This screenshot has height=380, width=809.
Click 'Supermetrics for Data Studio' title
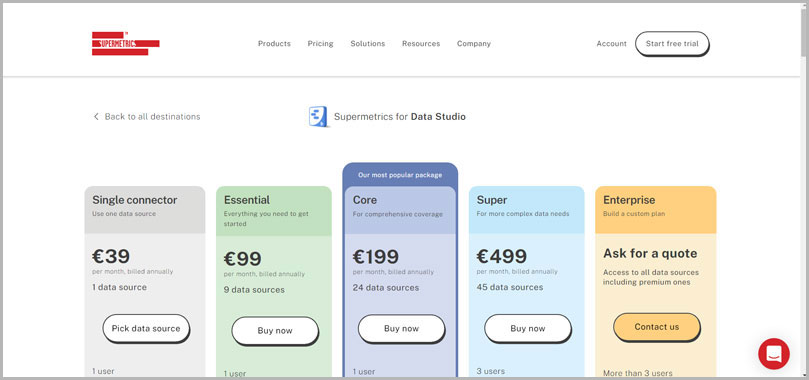tap(400, 117)
